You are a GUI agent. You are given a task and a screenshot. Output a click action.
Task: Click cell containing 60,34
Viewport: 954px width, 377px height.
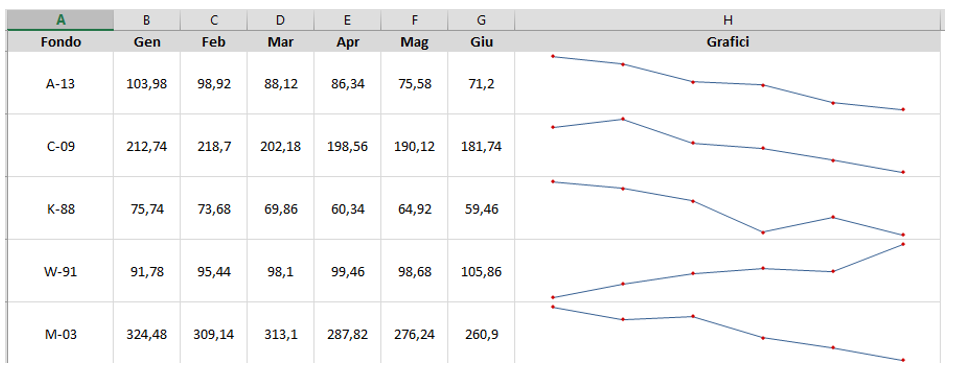[x=347, y=209]
